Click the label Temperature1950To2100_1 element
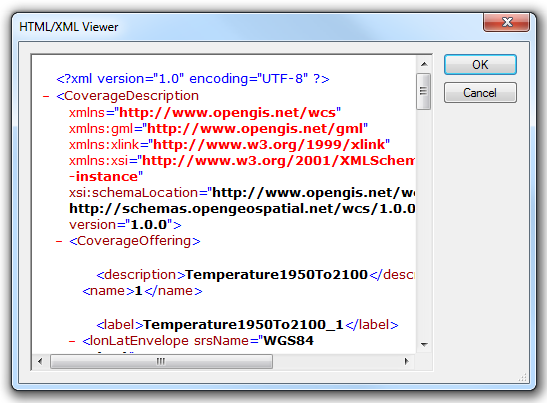The image size is (547, 403). coord(247,325)
